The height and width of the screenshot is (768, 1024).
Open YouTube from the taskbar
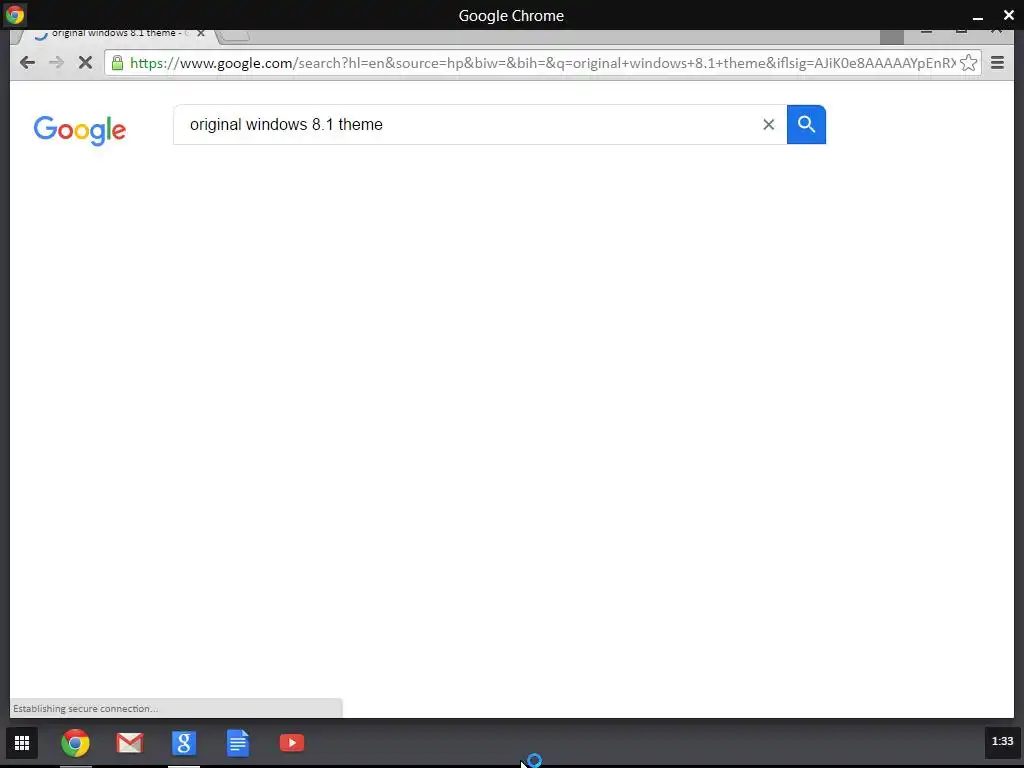pos(292,743)
